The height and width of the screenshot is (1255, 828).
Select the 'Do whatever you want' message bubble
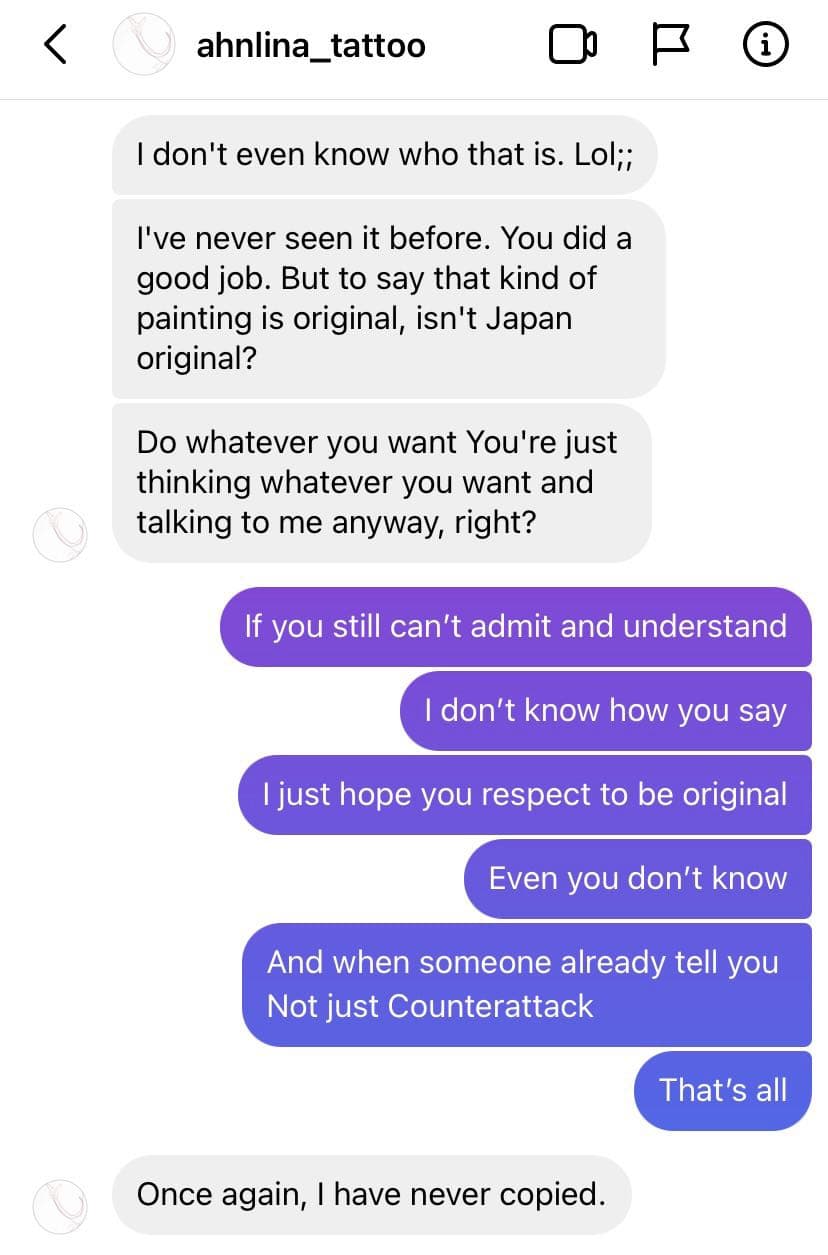pyautogui.click(x=381, y=483)
